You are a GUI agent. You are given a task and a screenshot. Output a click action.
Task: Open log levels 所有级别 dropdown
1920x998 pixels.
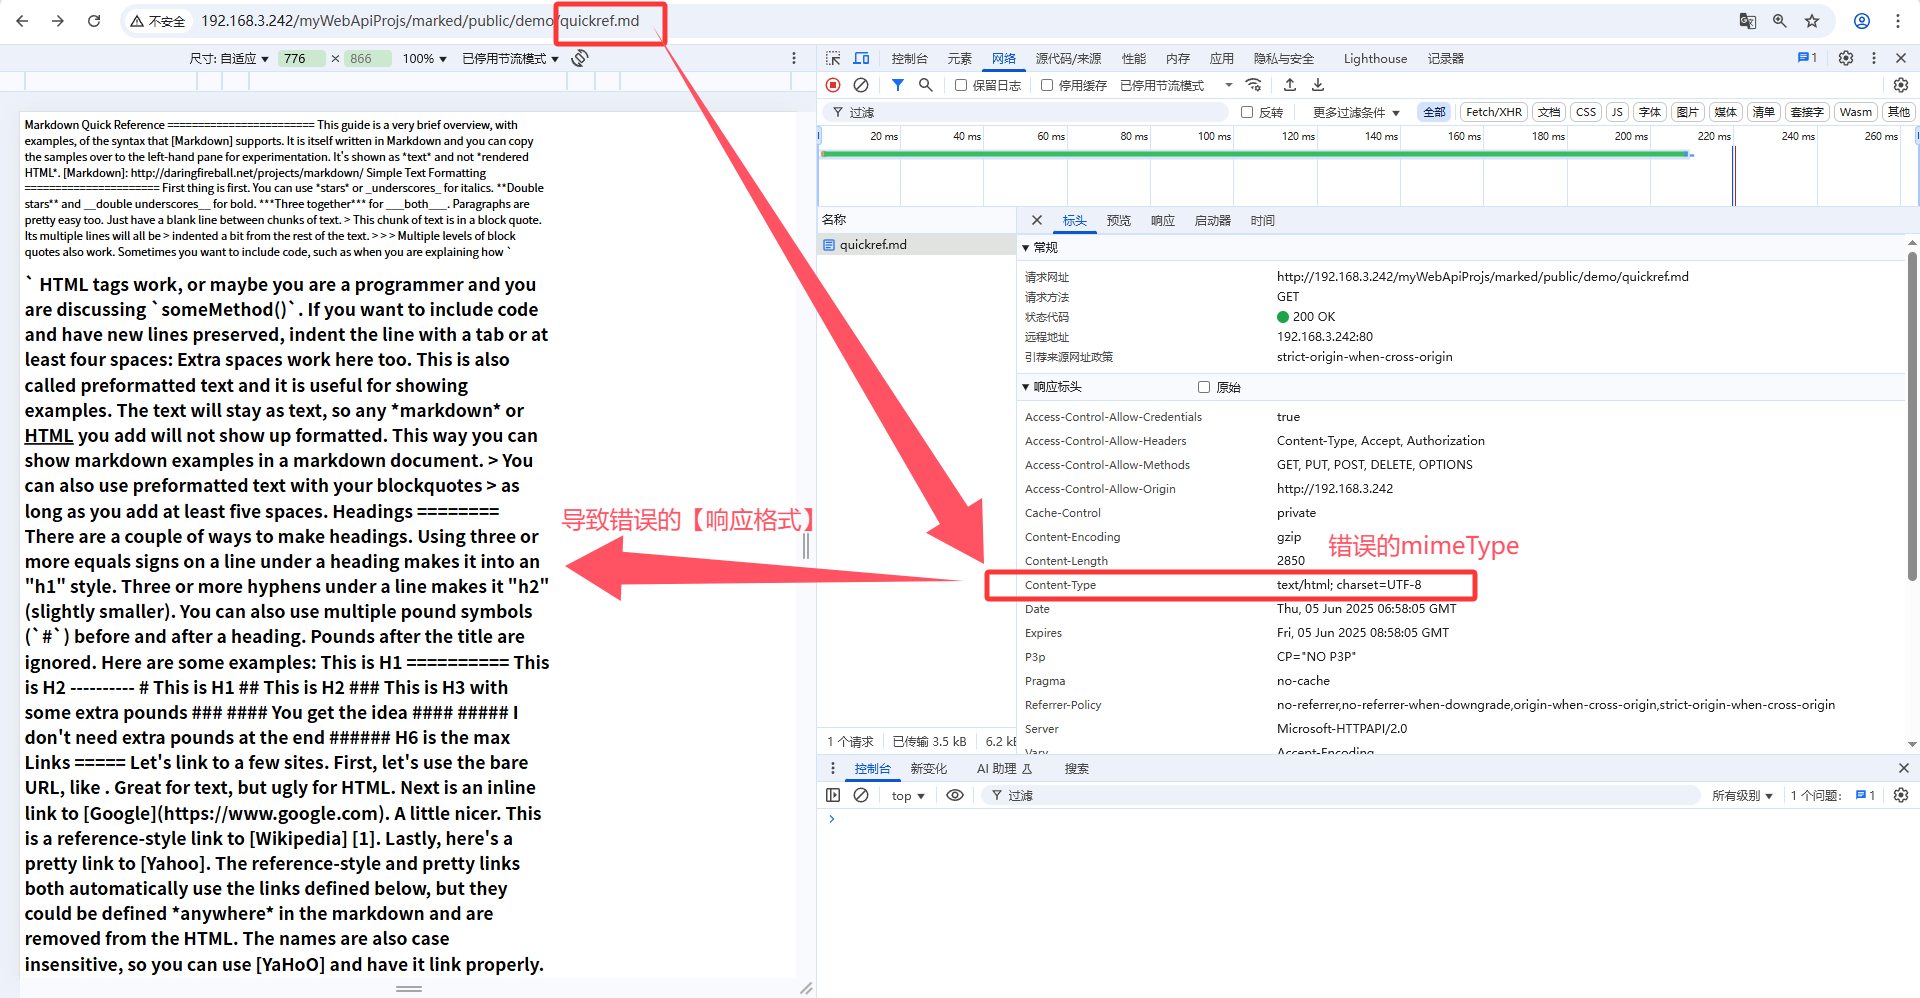1742,795
